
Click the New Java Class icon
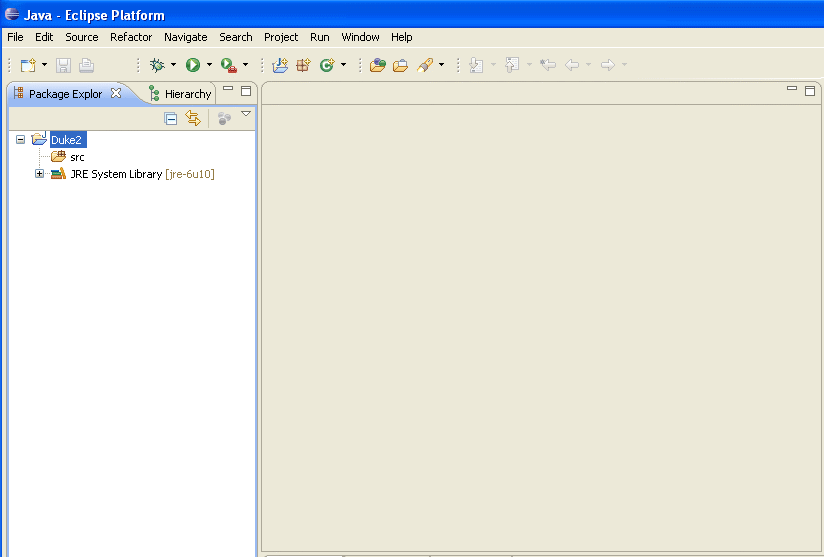point(327,65)
